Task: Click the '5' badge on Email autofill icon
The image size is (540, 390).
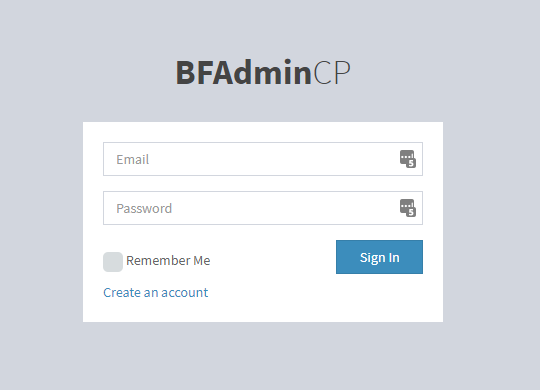Action: point(411,163)
